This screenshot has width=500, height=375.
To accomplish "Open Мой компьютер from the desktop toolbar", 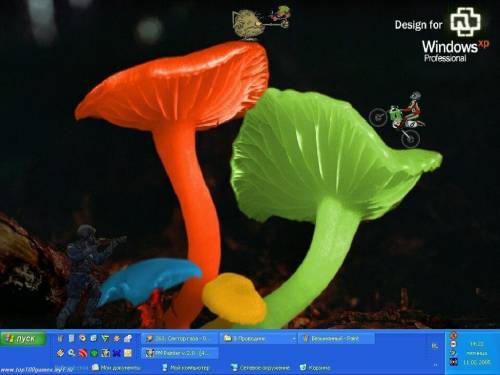I will pos(185,368).
